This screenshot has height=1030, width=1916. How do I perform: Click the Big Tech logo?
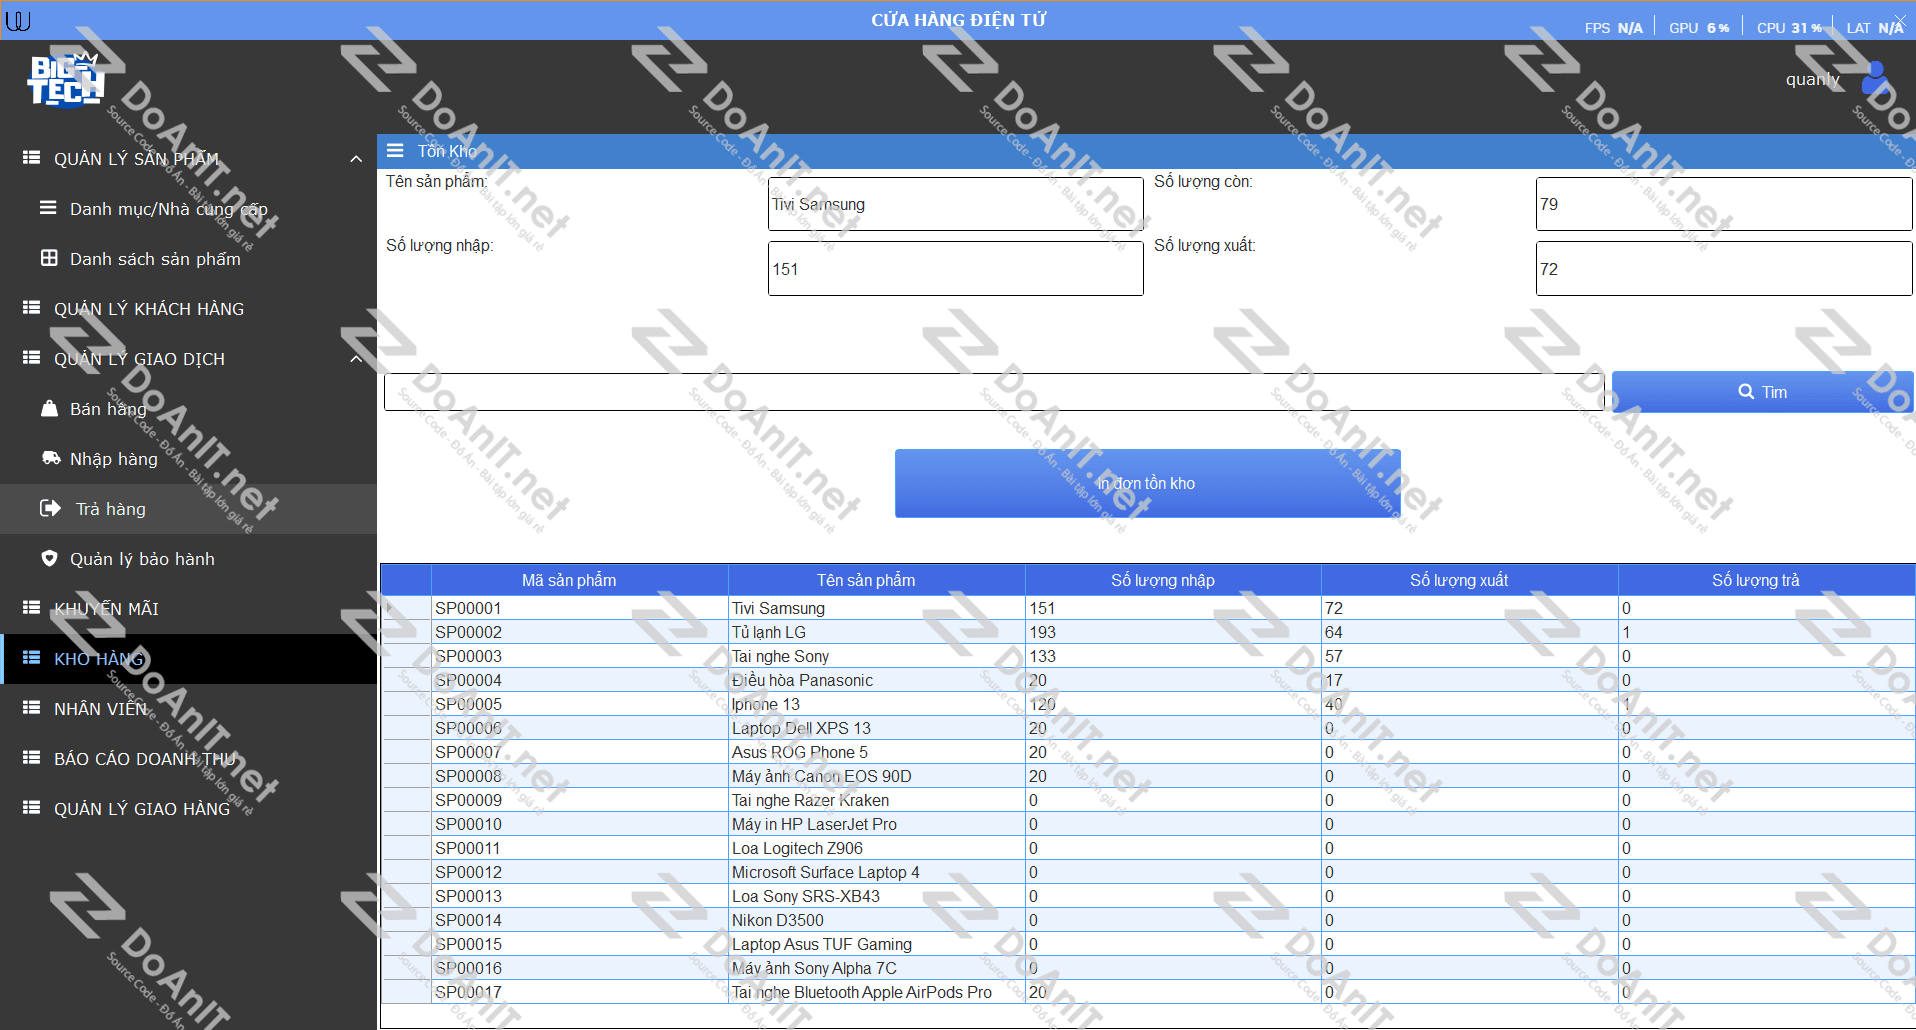(x=65, y=81)
